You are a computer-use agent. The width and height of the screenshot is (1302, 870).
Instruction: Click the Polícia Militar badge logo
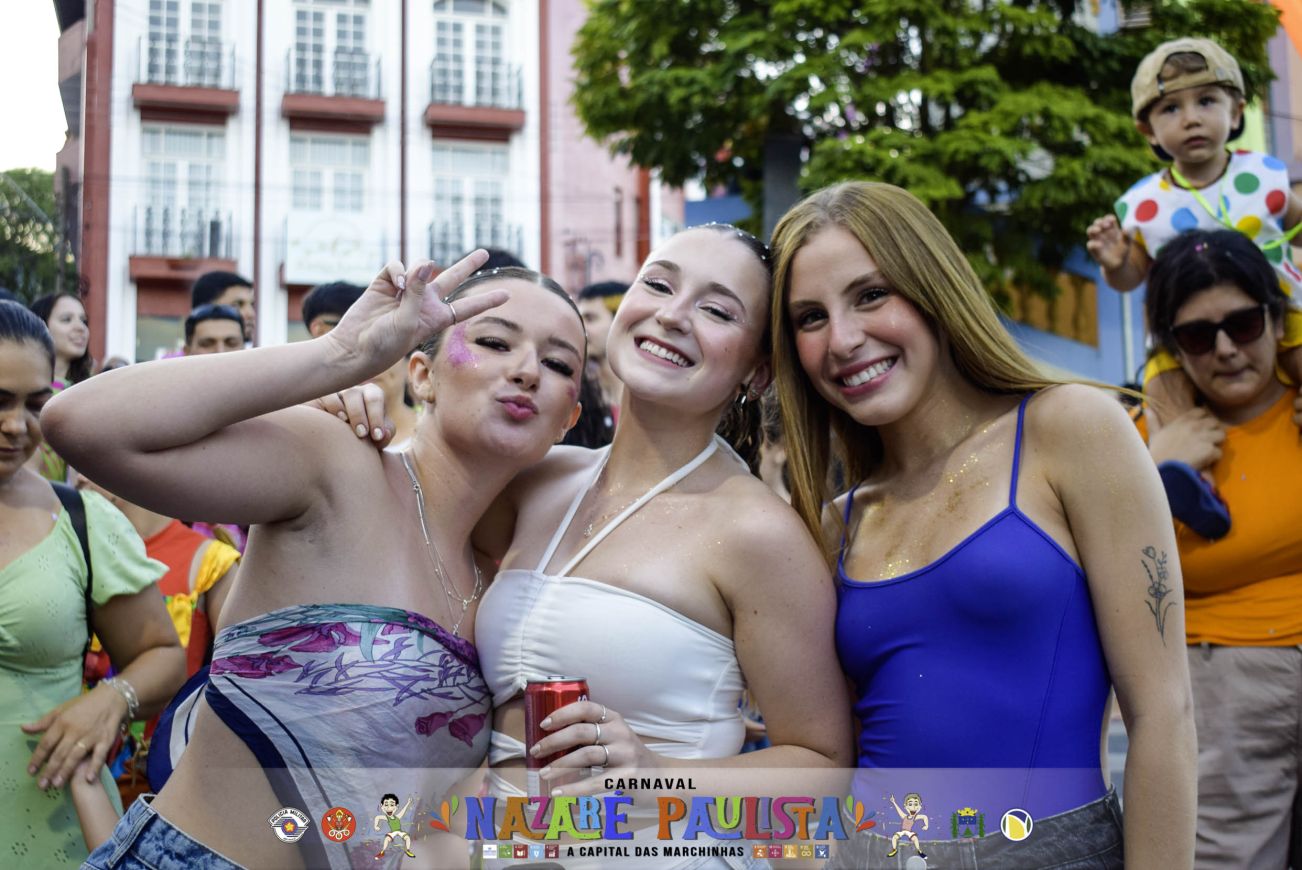[289, 824]
